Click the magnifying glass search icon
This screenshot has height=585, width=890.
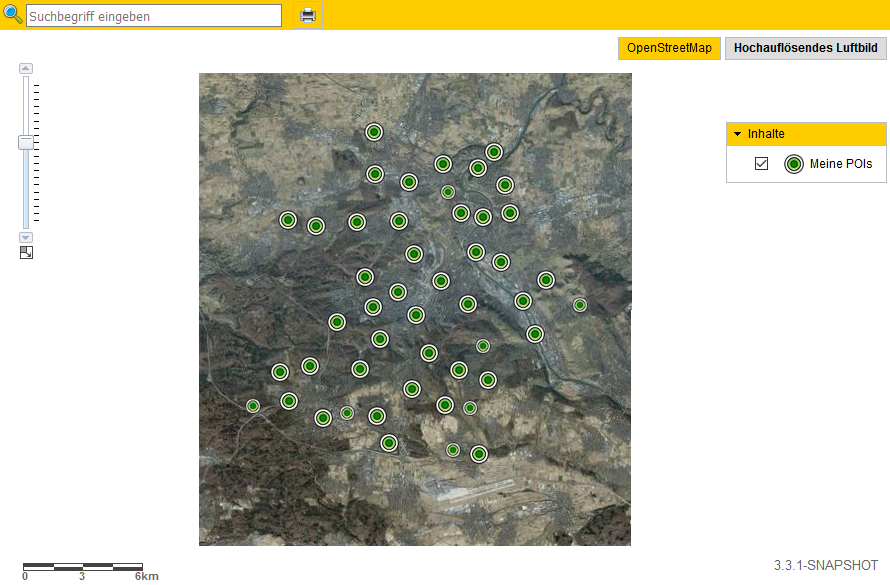pyautogui.click(x=12, y=14)
